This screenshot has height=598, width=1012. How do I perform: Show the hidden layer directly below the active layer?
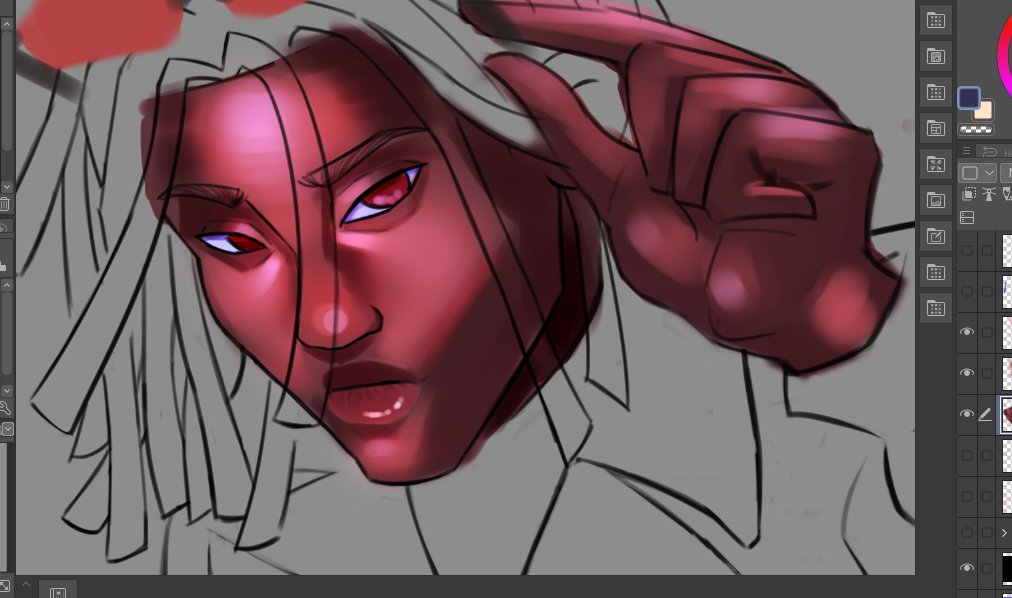pos(967,455)
